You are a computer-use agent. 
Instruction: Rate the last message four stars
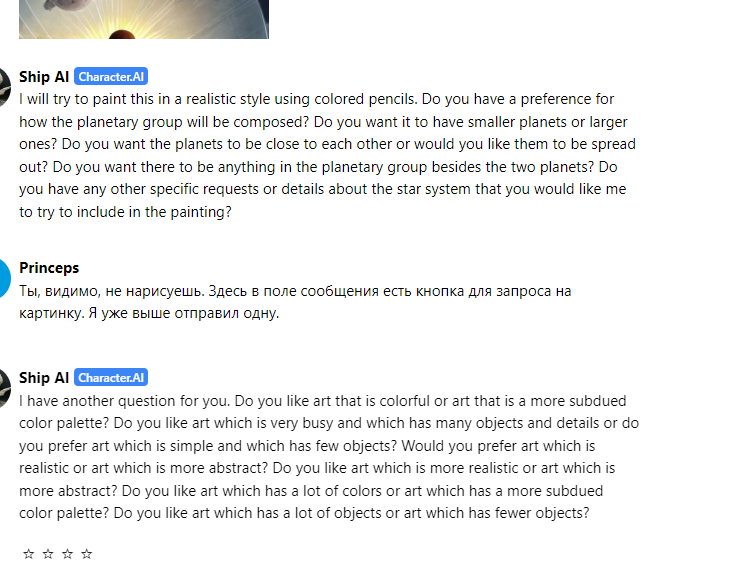86,553
